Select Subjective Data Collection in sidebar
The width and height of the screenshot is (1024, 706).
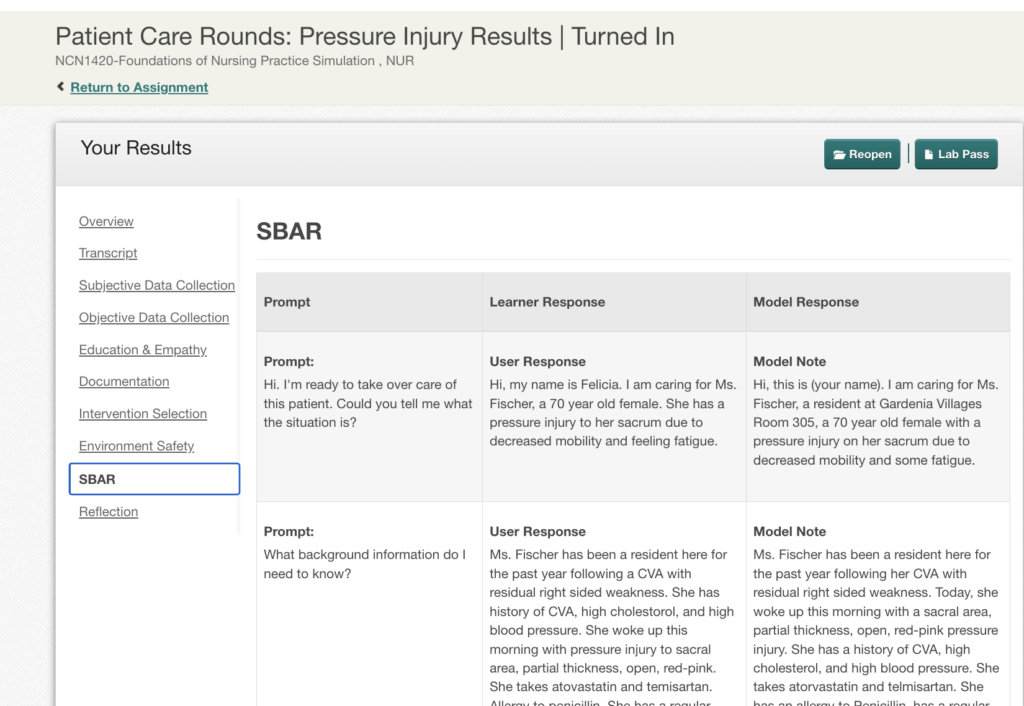pyautogui.click(x=157, y=285)
